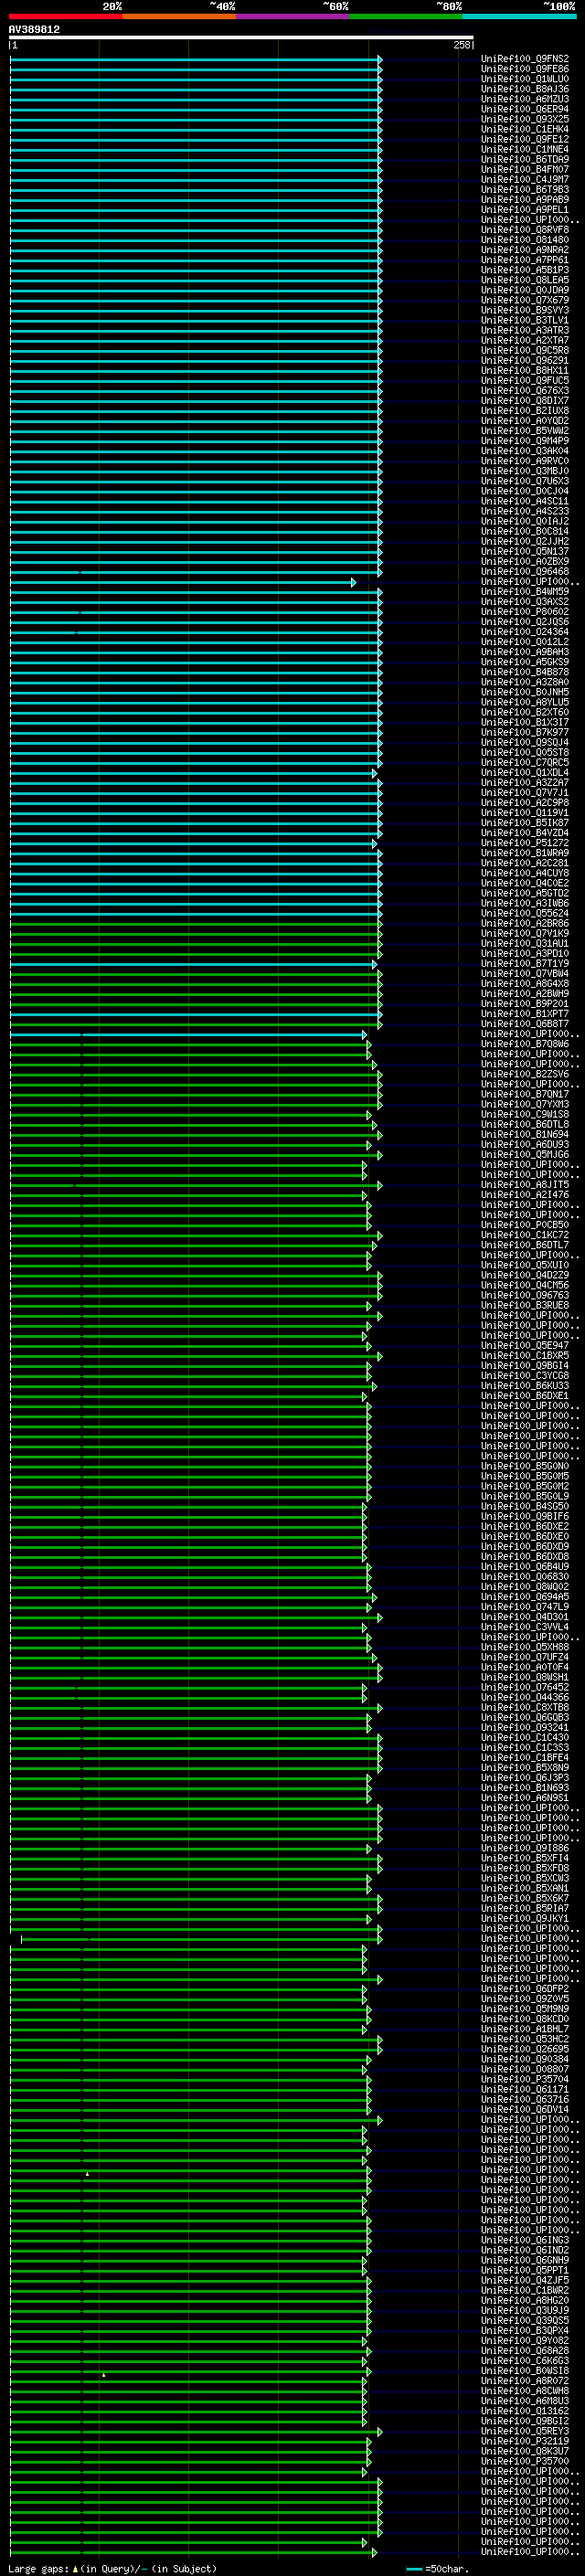Select hit label UniRef100_Q1WLU0
Screen dimensions: 585x2576
[525, 79]
